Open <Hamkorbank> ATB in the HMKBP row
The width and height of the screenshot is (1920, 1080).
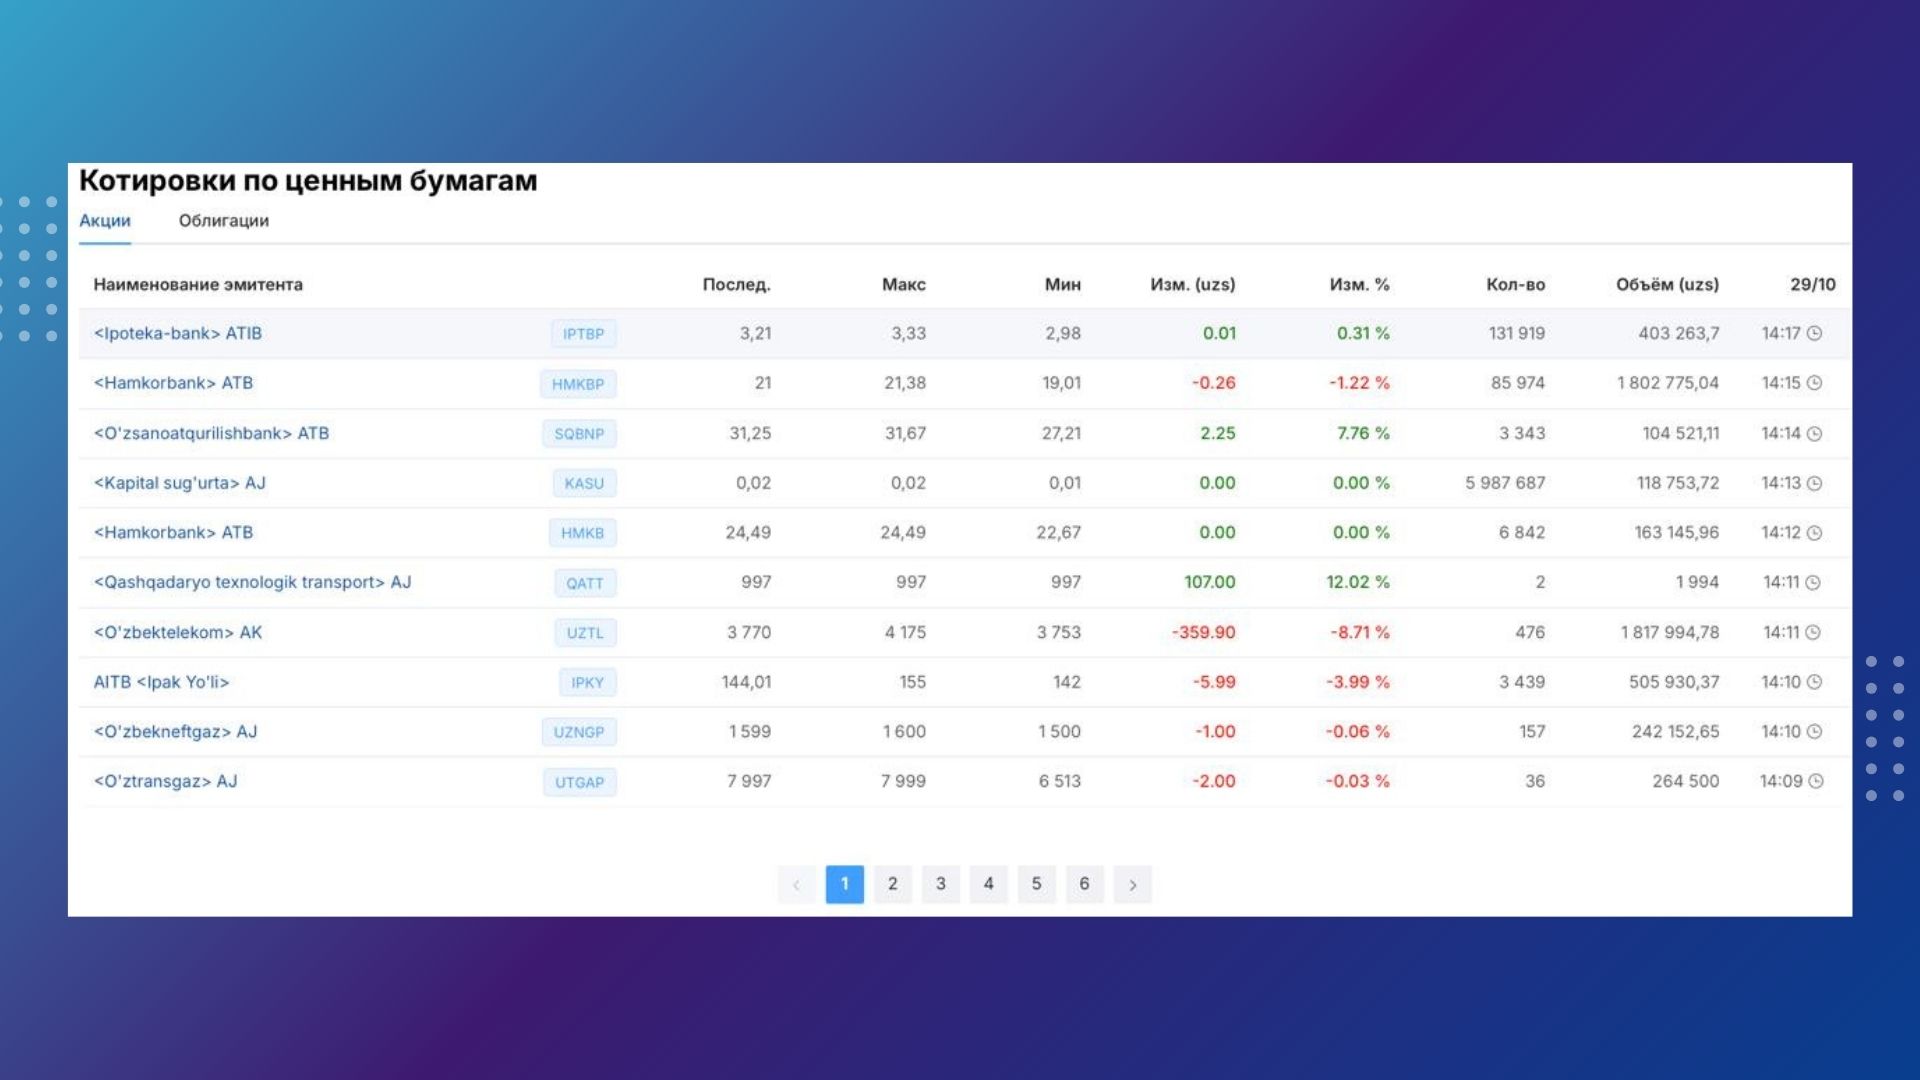[x=173, y=383]
